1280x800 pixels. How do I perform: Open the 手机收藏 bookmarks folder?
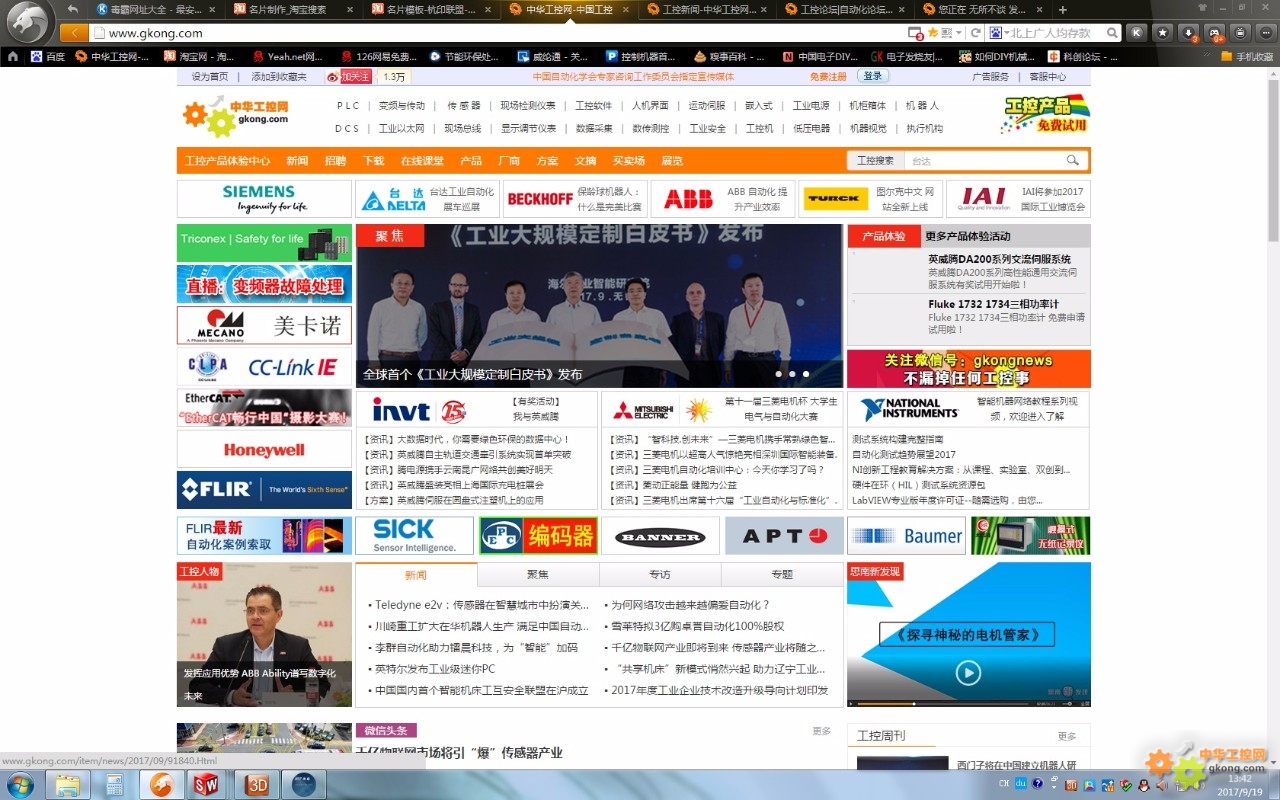(x=1247, y=57)
